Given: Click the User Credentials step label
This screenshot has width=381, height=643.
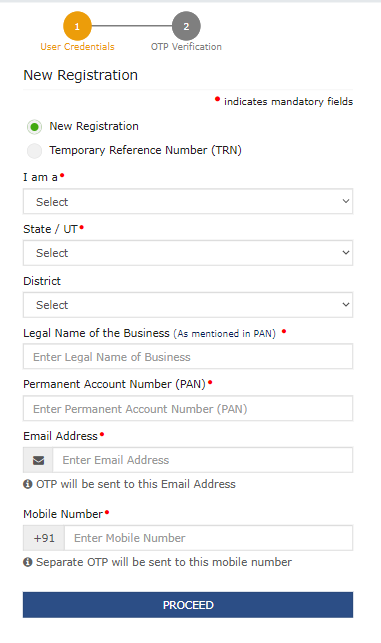Looking at the screenshot, I should 77,47.
